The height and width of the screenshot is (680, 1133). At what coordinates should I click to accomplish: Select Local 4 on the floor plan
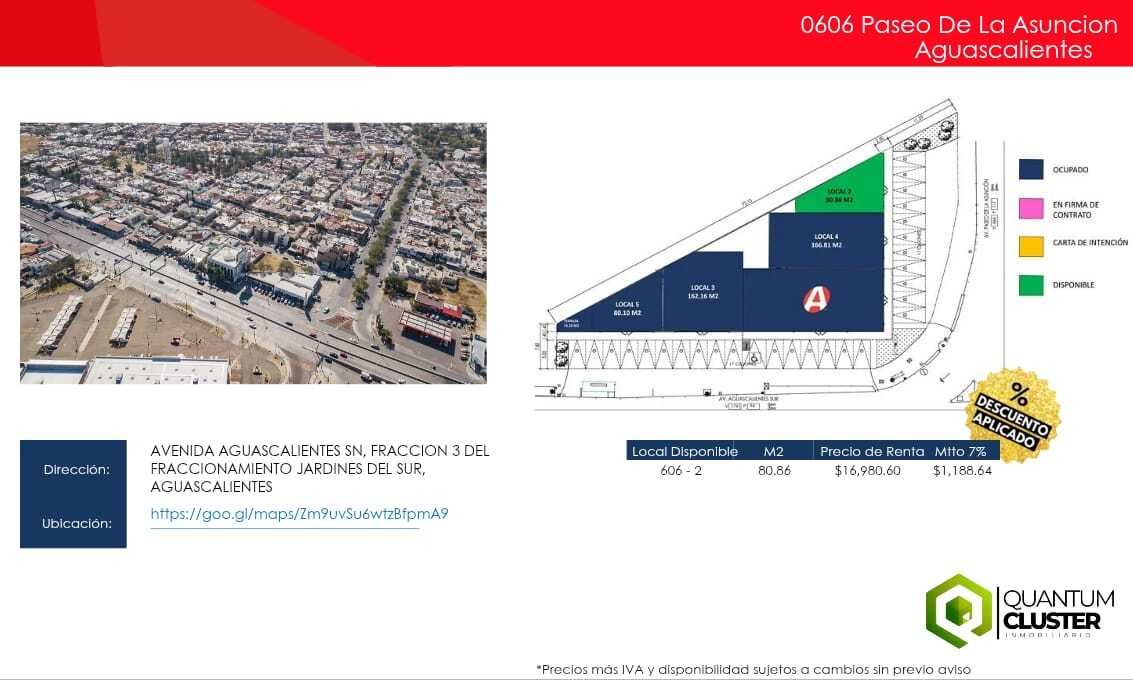pos(826,240)
